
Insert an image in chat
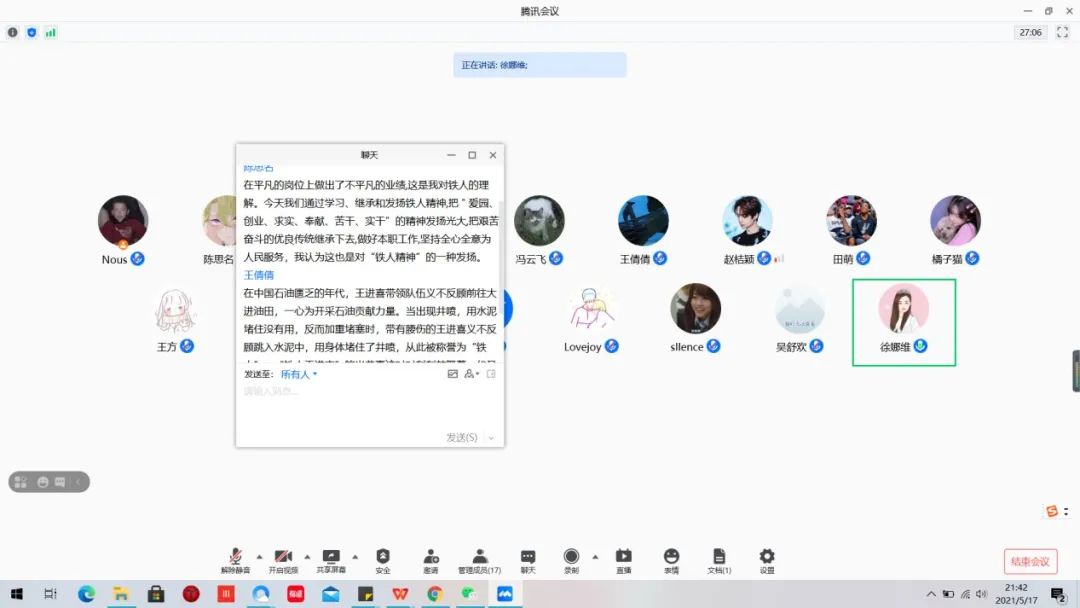click(x=453, y=374)
